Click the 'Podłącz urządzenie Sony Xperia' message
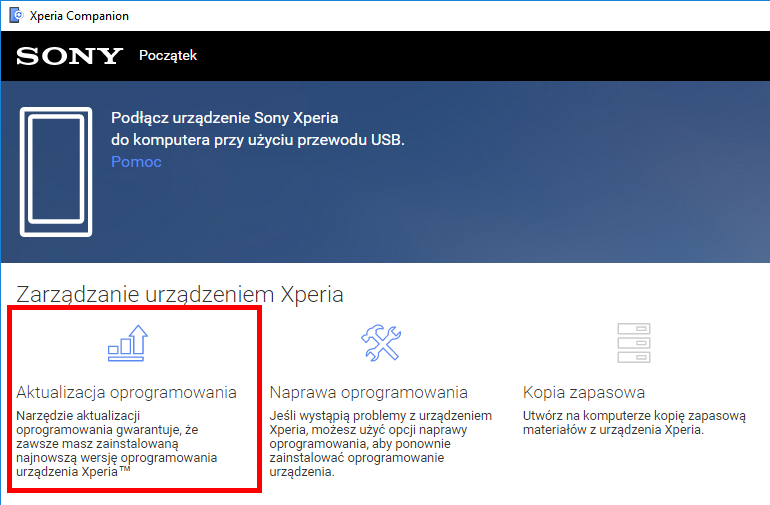 [258, 129]
